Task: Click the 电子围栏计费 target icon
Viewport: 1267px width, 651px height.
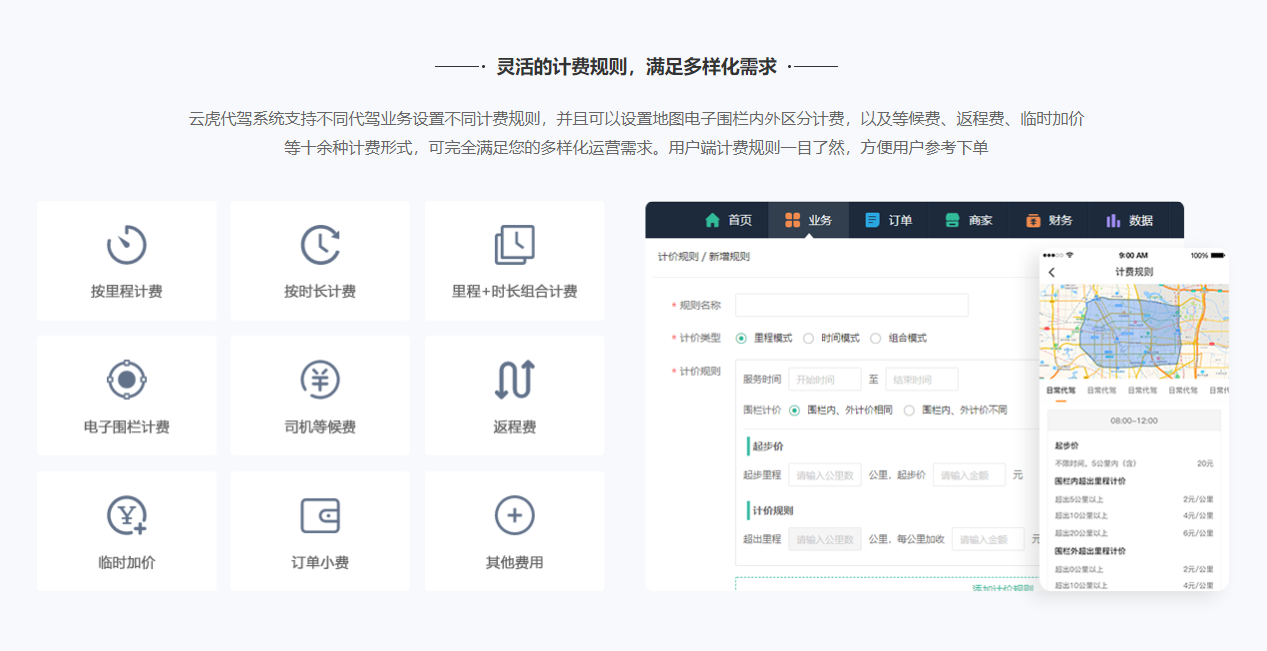Action: (126, 380)
